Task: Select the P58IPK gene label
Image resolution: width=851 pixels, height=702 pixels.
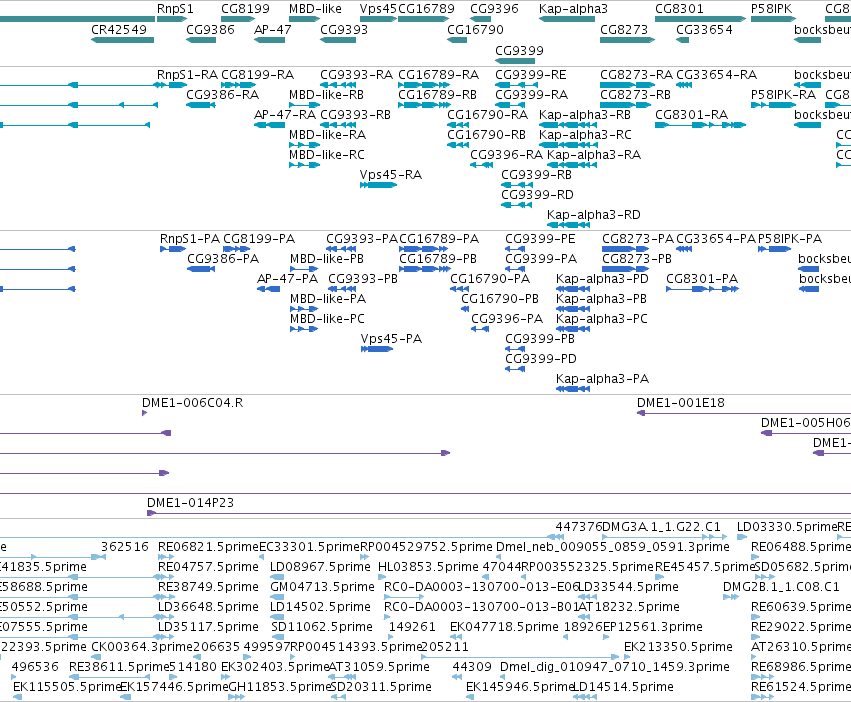Action: 771,9
